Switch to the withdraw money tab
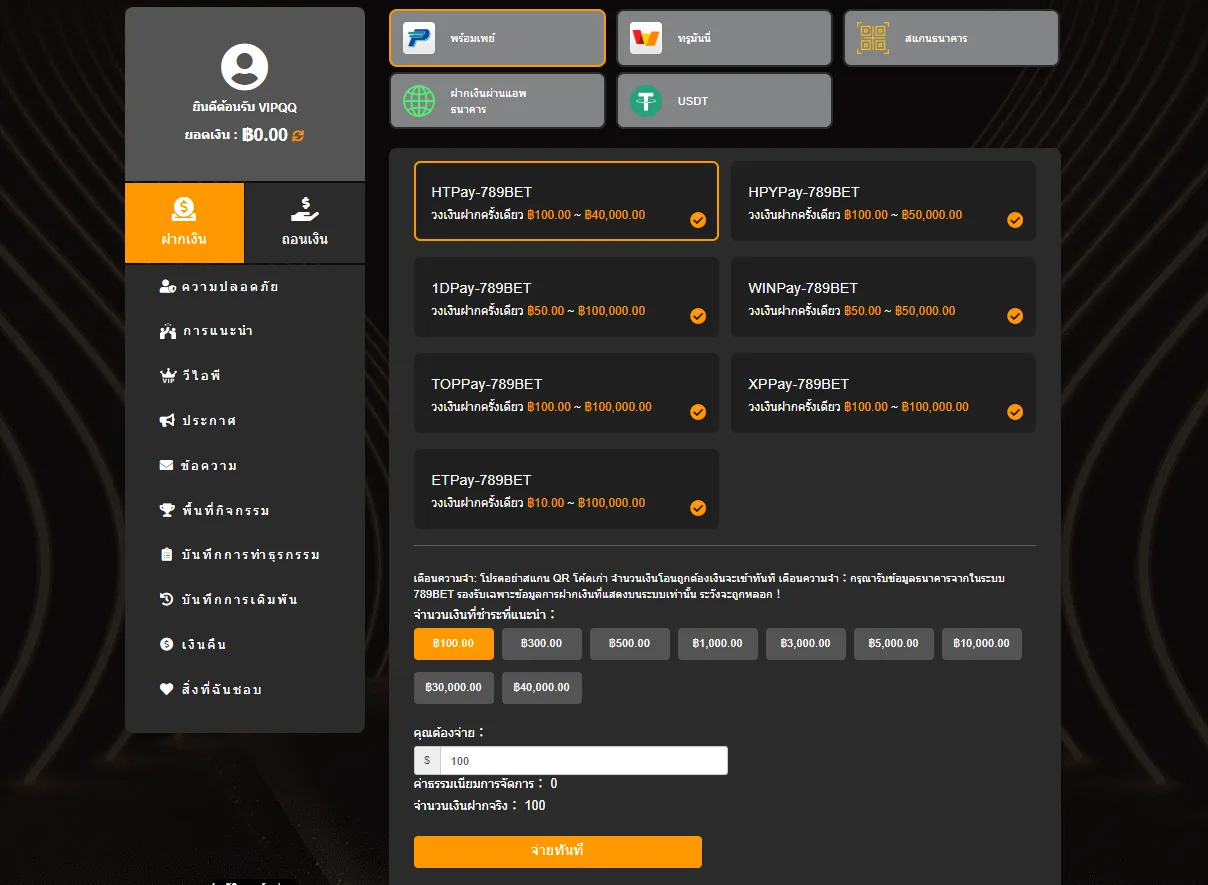 coord(305,223)
